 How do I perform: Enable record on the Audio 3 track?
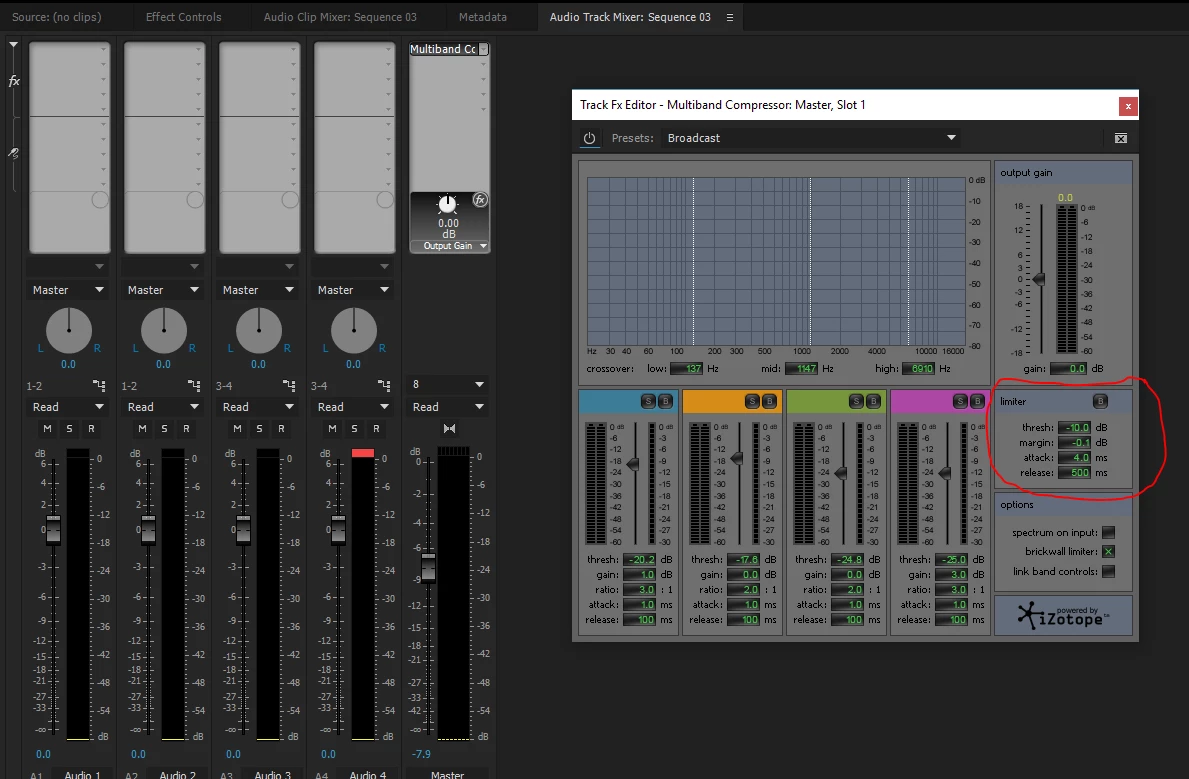coord(281,429)
